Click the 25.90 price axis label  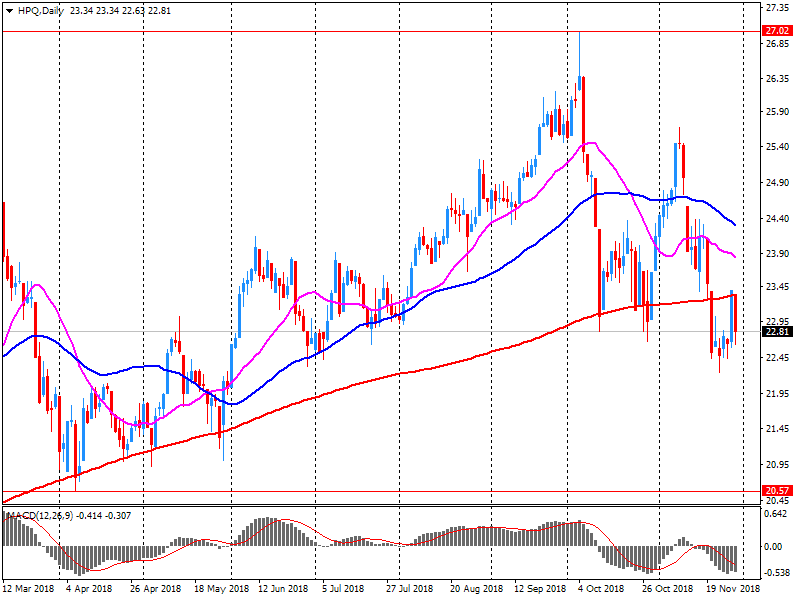(x=777, y=112)
